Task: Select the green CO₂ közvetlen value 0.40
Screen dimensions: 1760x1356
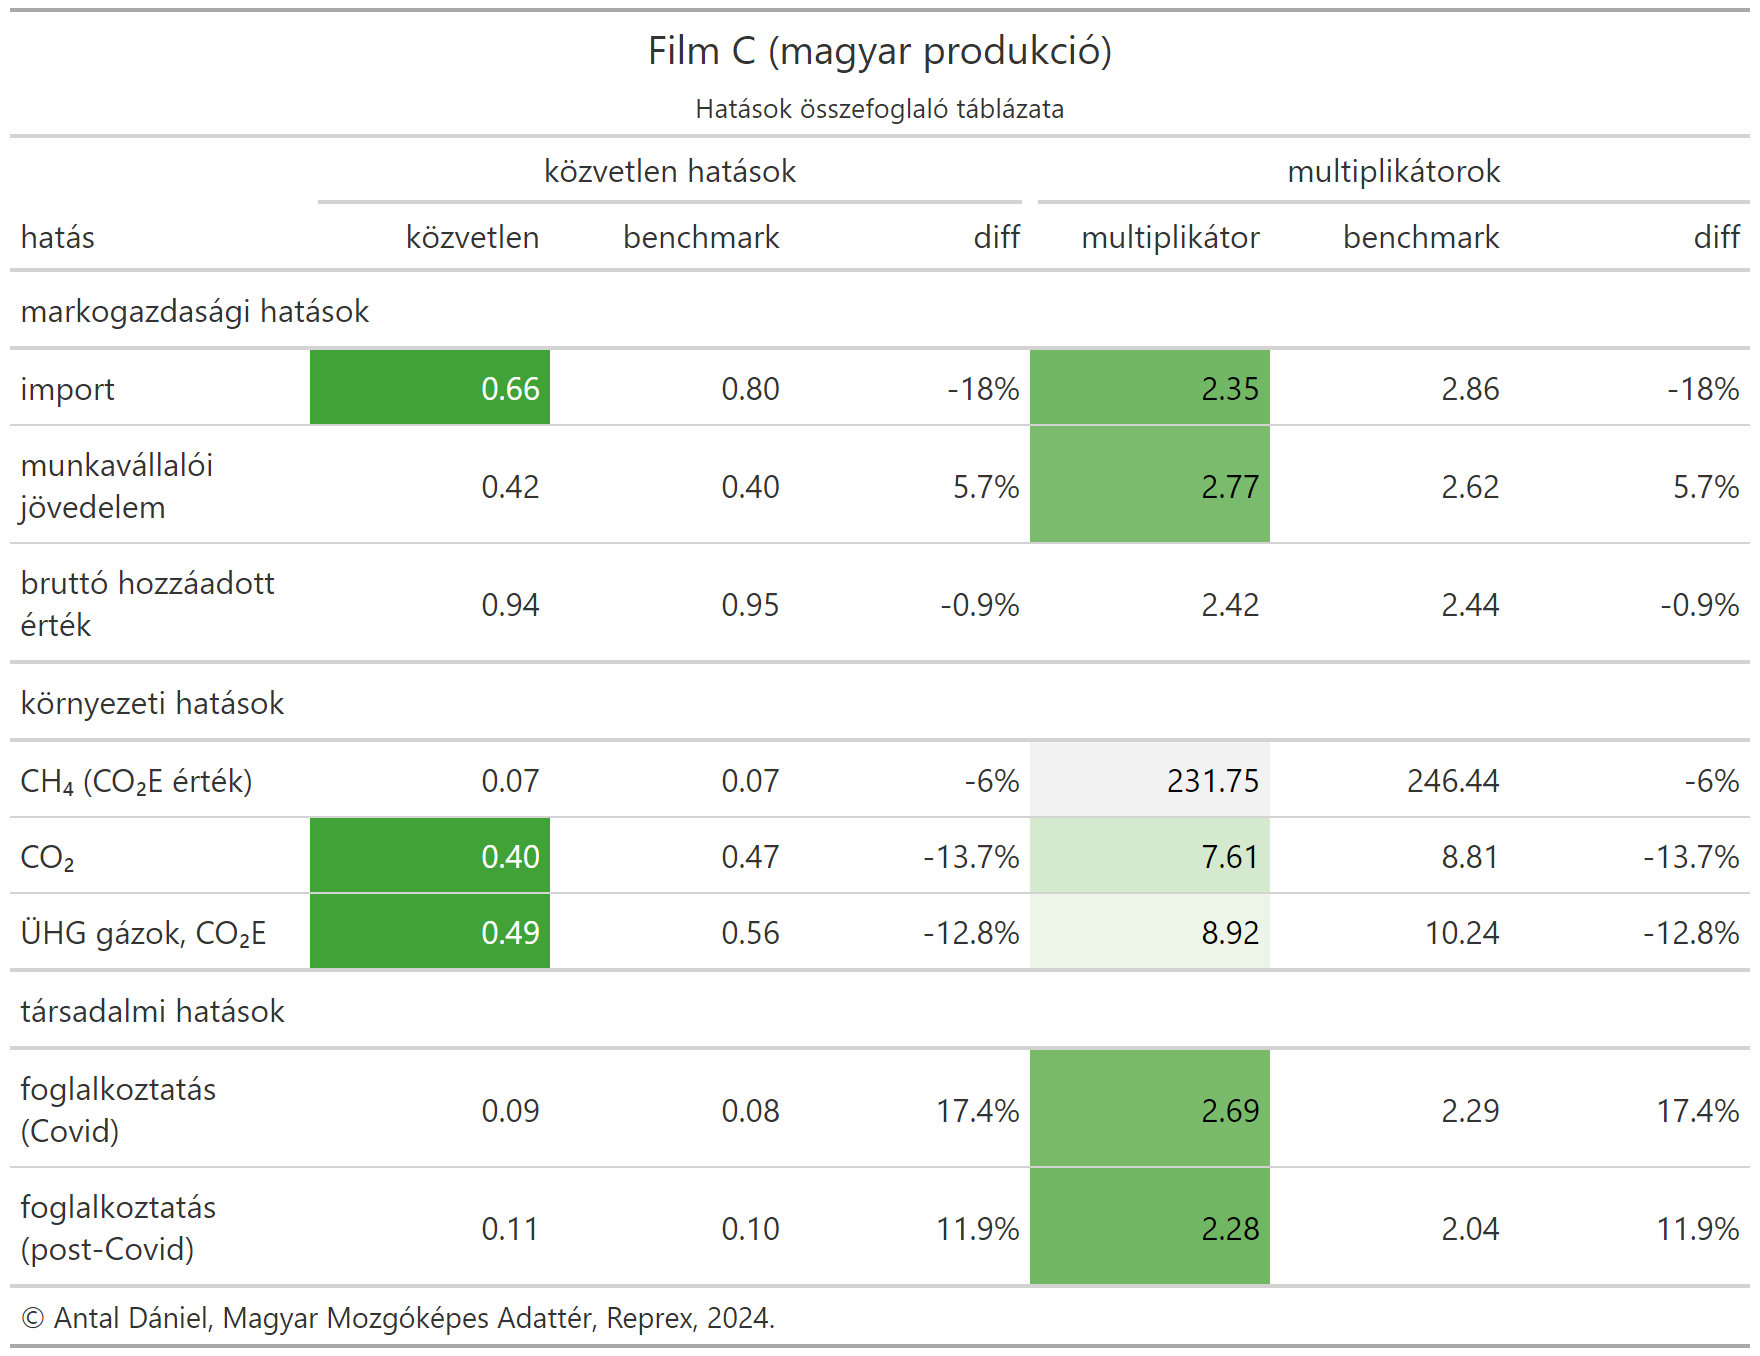Action: pyautogui.click(x=430, y=856)
